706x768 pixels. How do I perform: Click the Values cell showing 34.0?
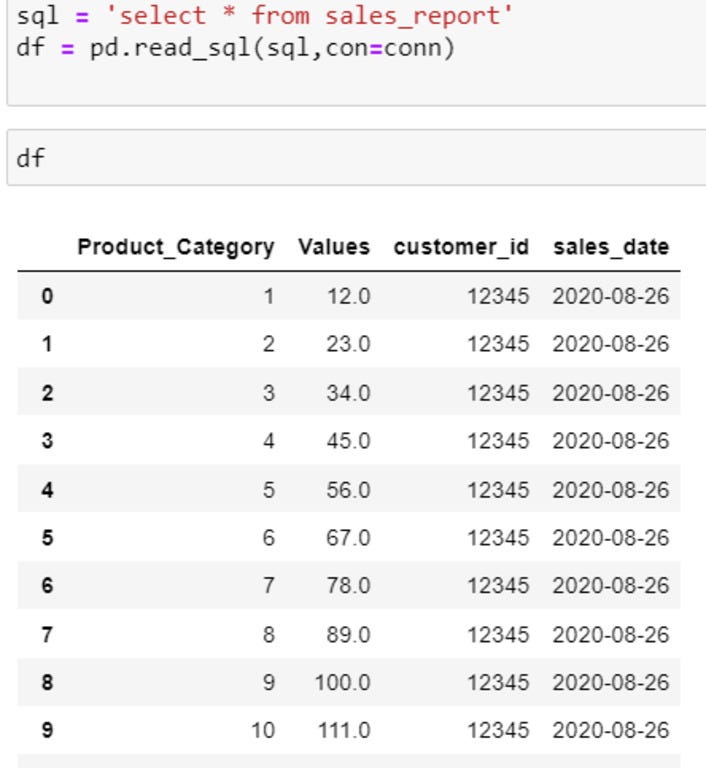pos(348,393)
